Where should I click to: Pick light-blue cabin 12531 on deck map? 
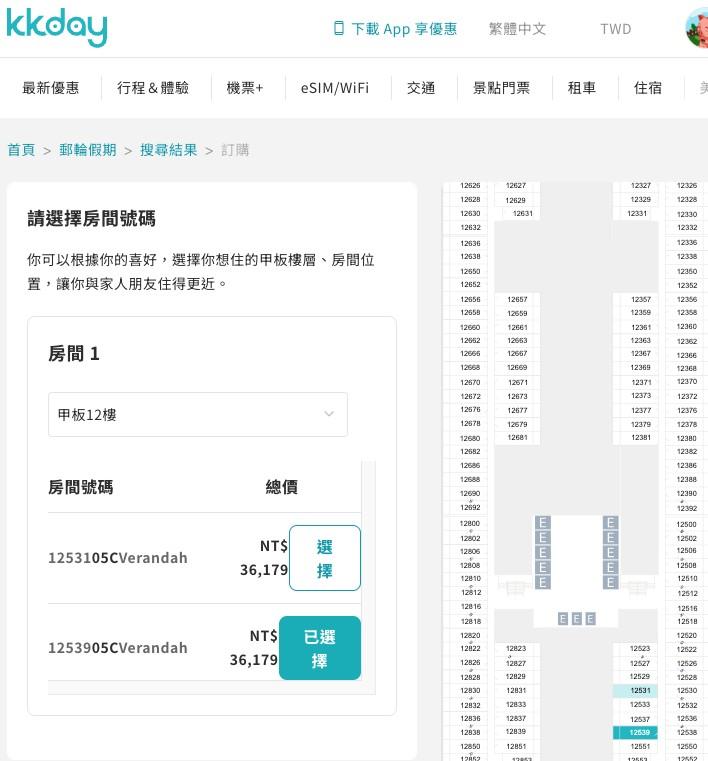click(640, 691)
